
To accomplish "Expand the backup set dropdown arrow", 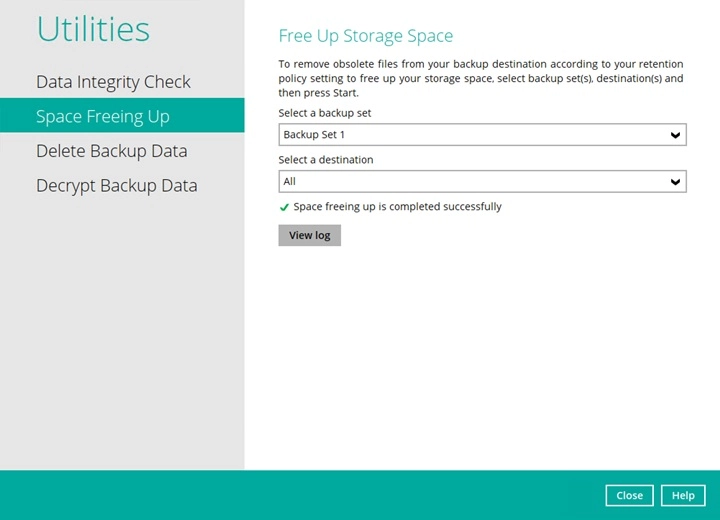I will tap(675, 135).
